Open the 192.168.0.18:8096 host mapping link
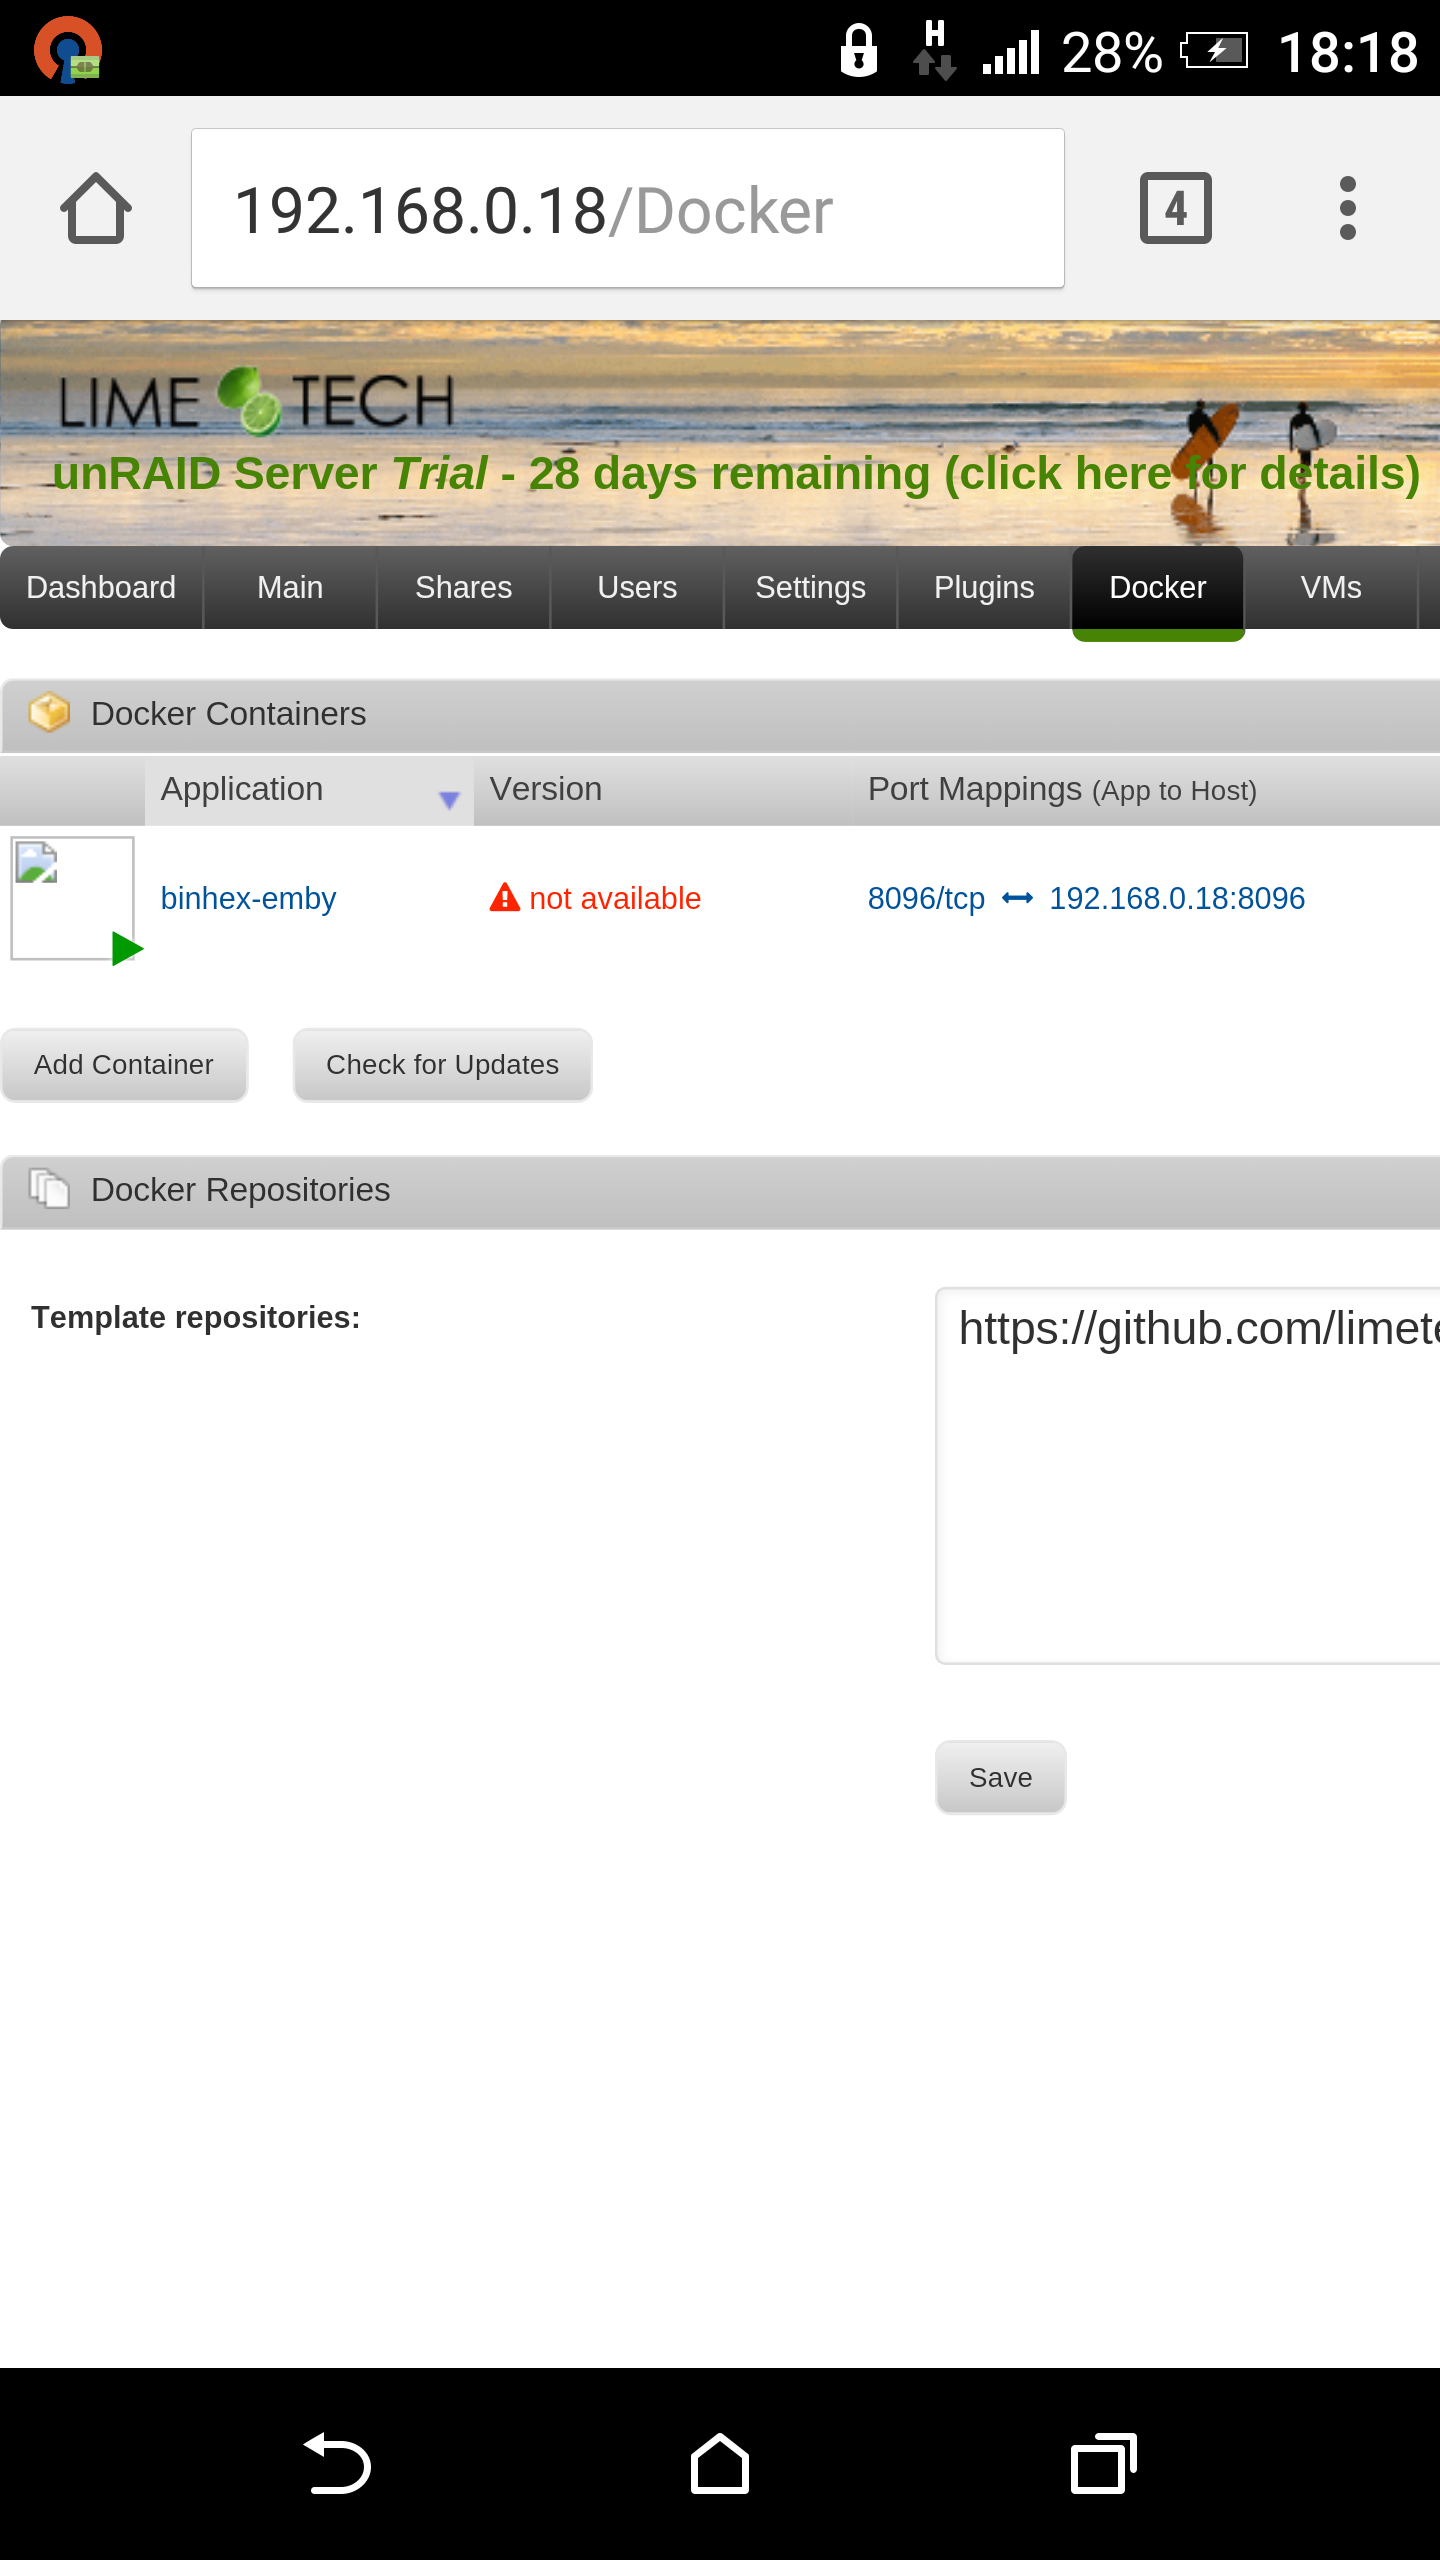Screen dimensions: 1440x2560 coord(1177,898)
